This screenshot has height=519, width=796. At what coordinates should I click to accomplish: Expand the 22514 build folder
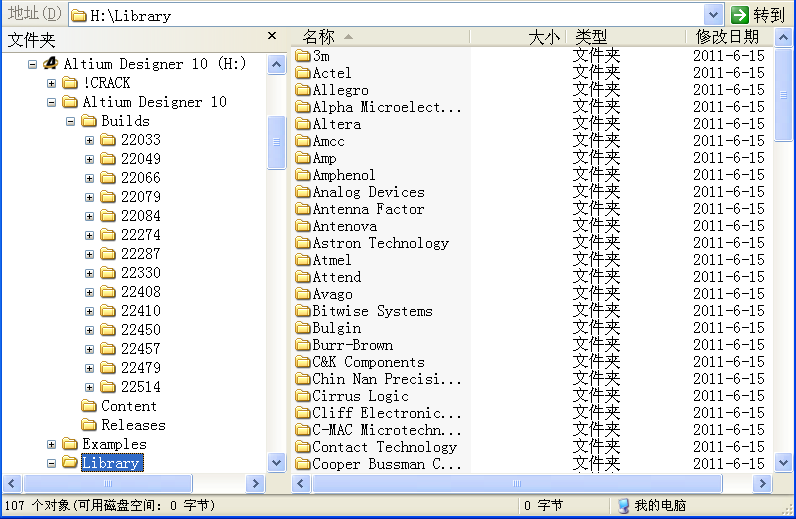(89, 387)
